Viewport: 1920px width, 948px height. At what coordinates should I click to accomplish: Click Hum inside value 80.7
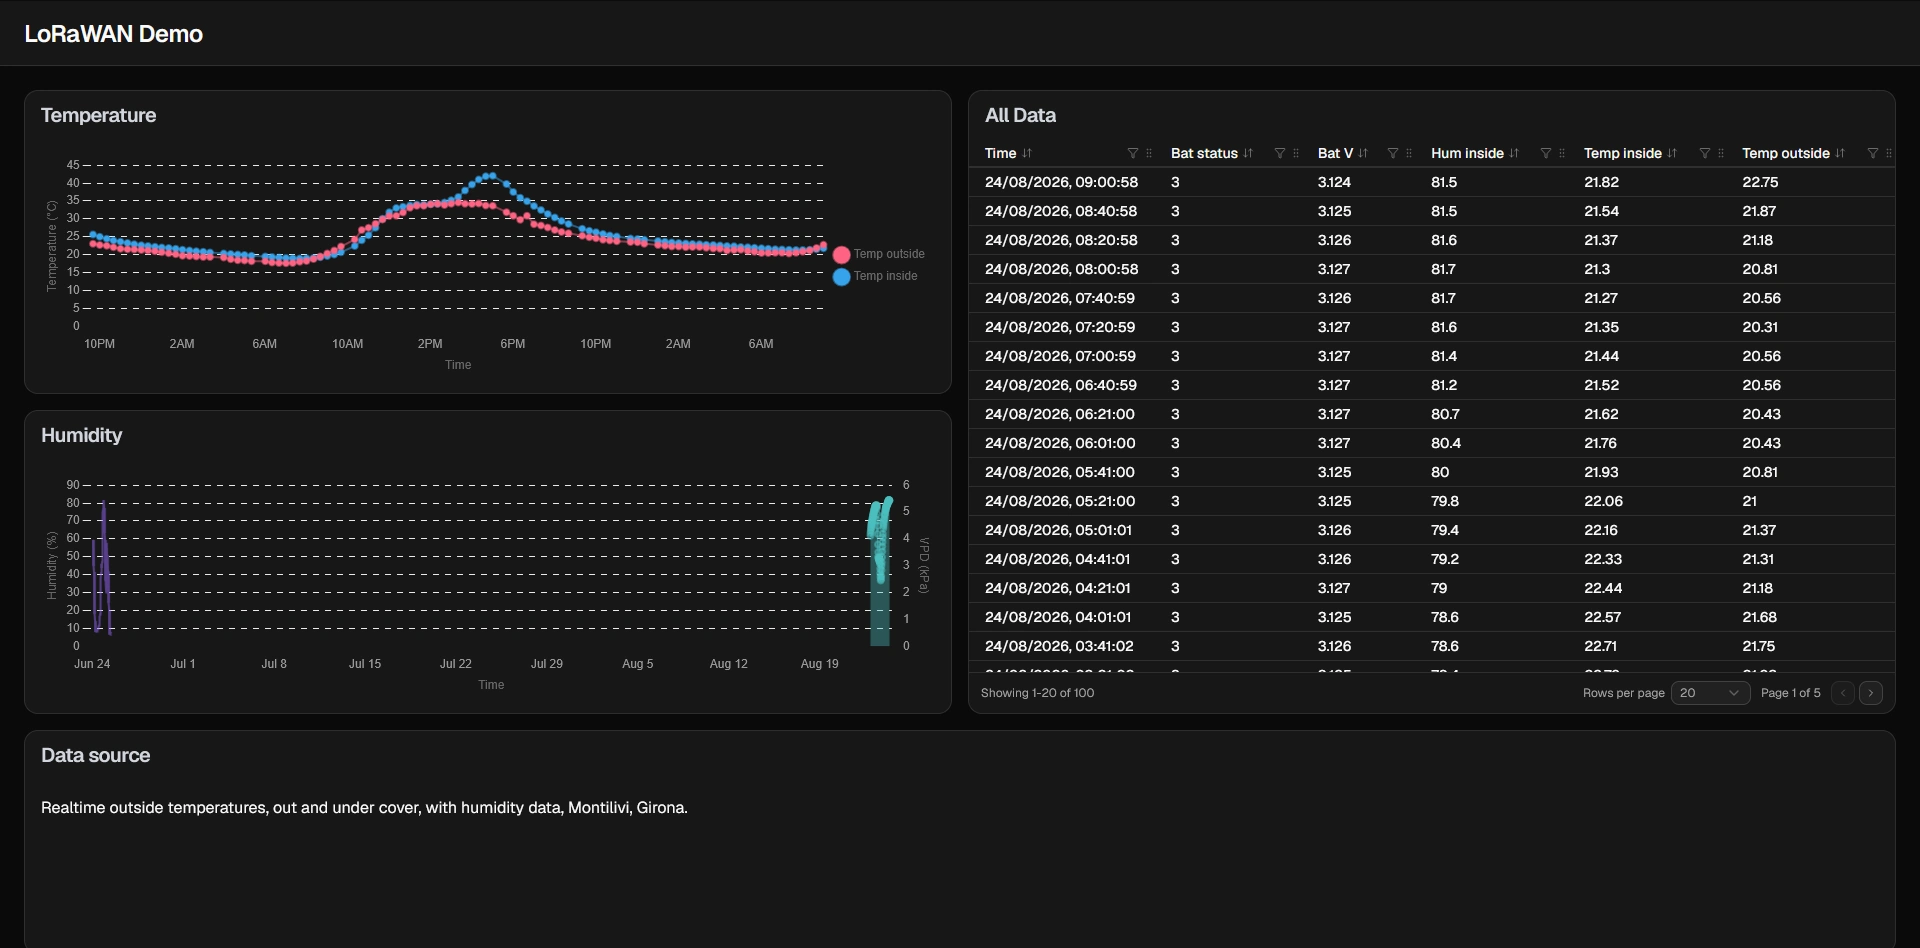tap(1445, 414)
